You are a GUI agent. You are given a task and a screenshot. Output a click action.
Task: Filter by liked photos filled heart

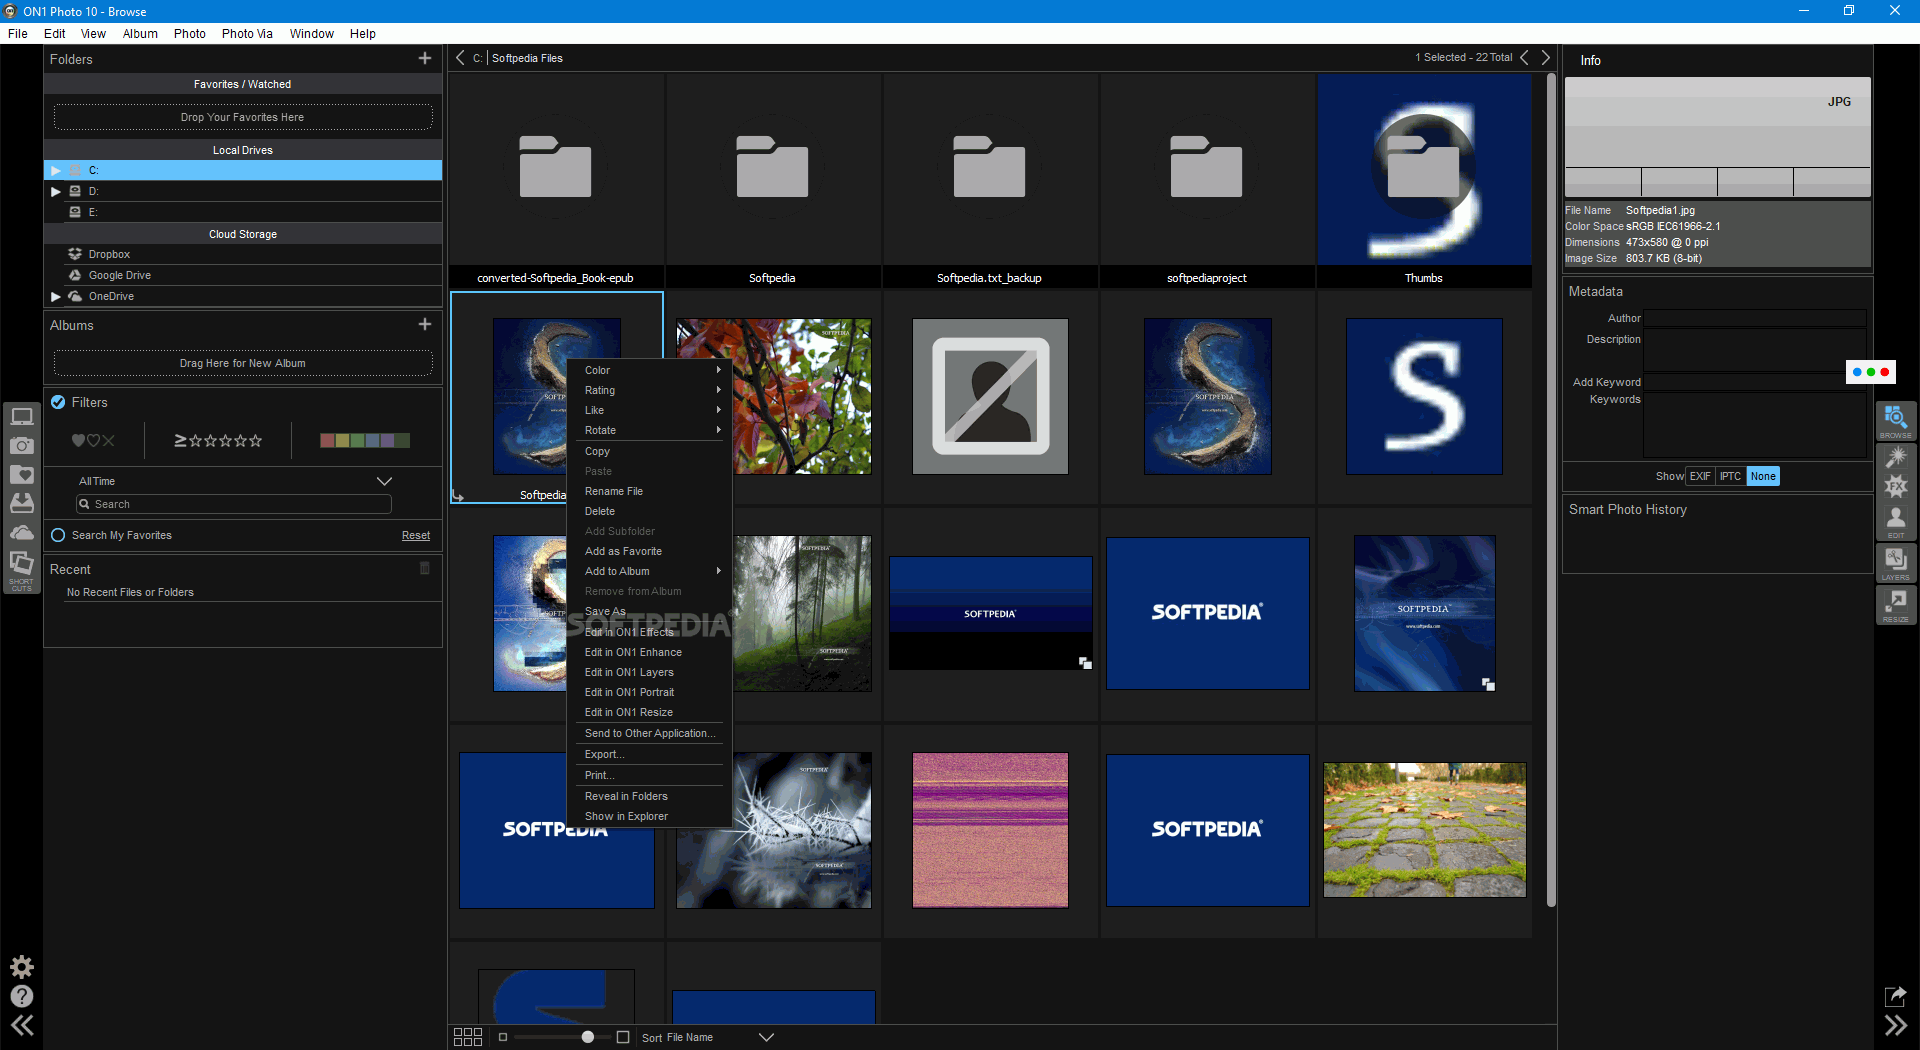click(78, 440)
